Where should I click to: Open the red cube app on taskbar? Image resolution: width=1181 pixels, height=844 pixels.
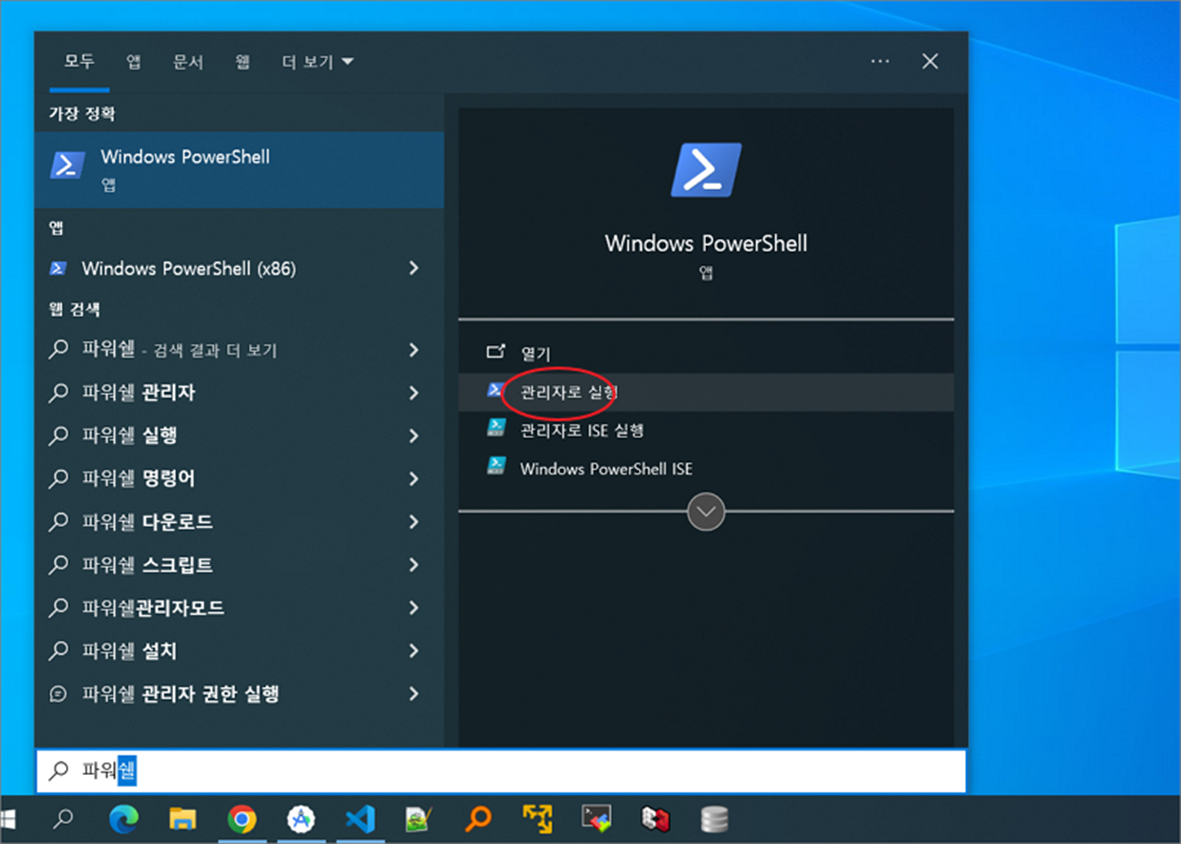[655, 819]
